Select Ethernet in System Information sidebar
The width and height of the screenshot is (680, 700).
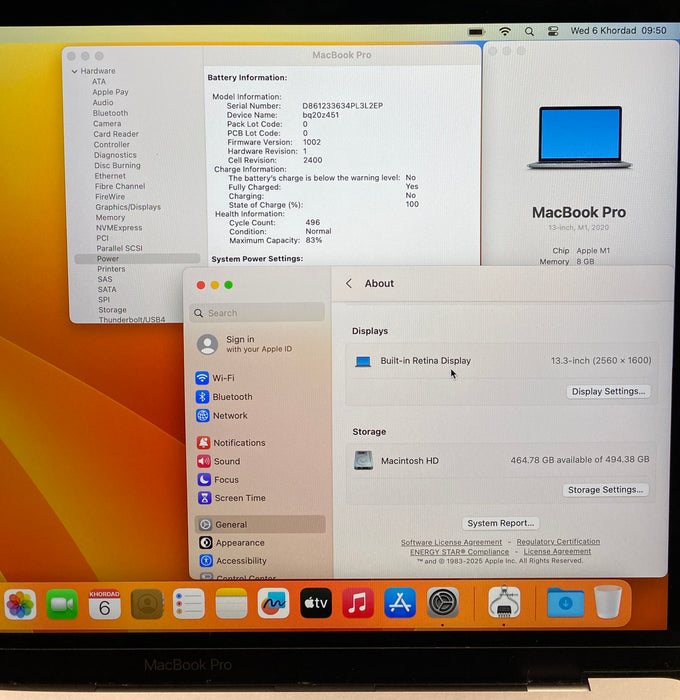click(x=110, y=176)
